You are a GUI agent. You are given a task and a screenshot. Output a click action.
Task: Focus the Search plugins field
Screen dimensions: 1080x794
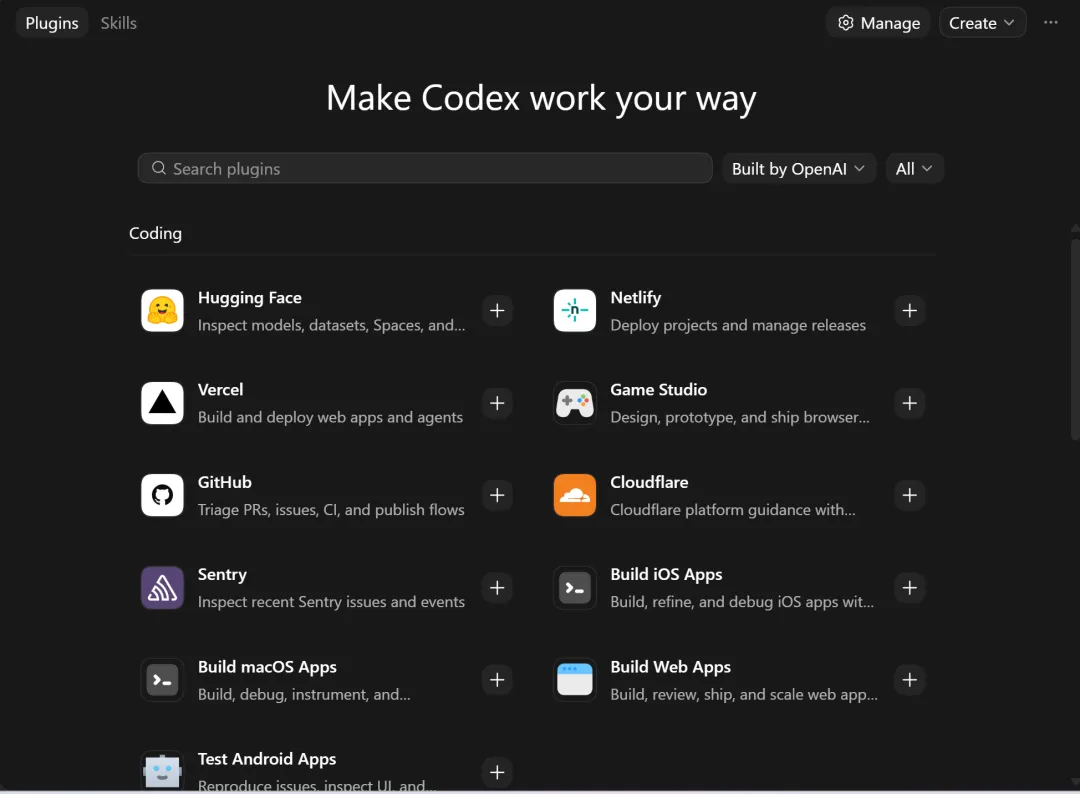tap(425, 168)
